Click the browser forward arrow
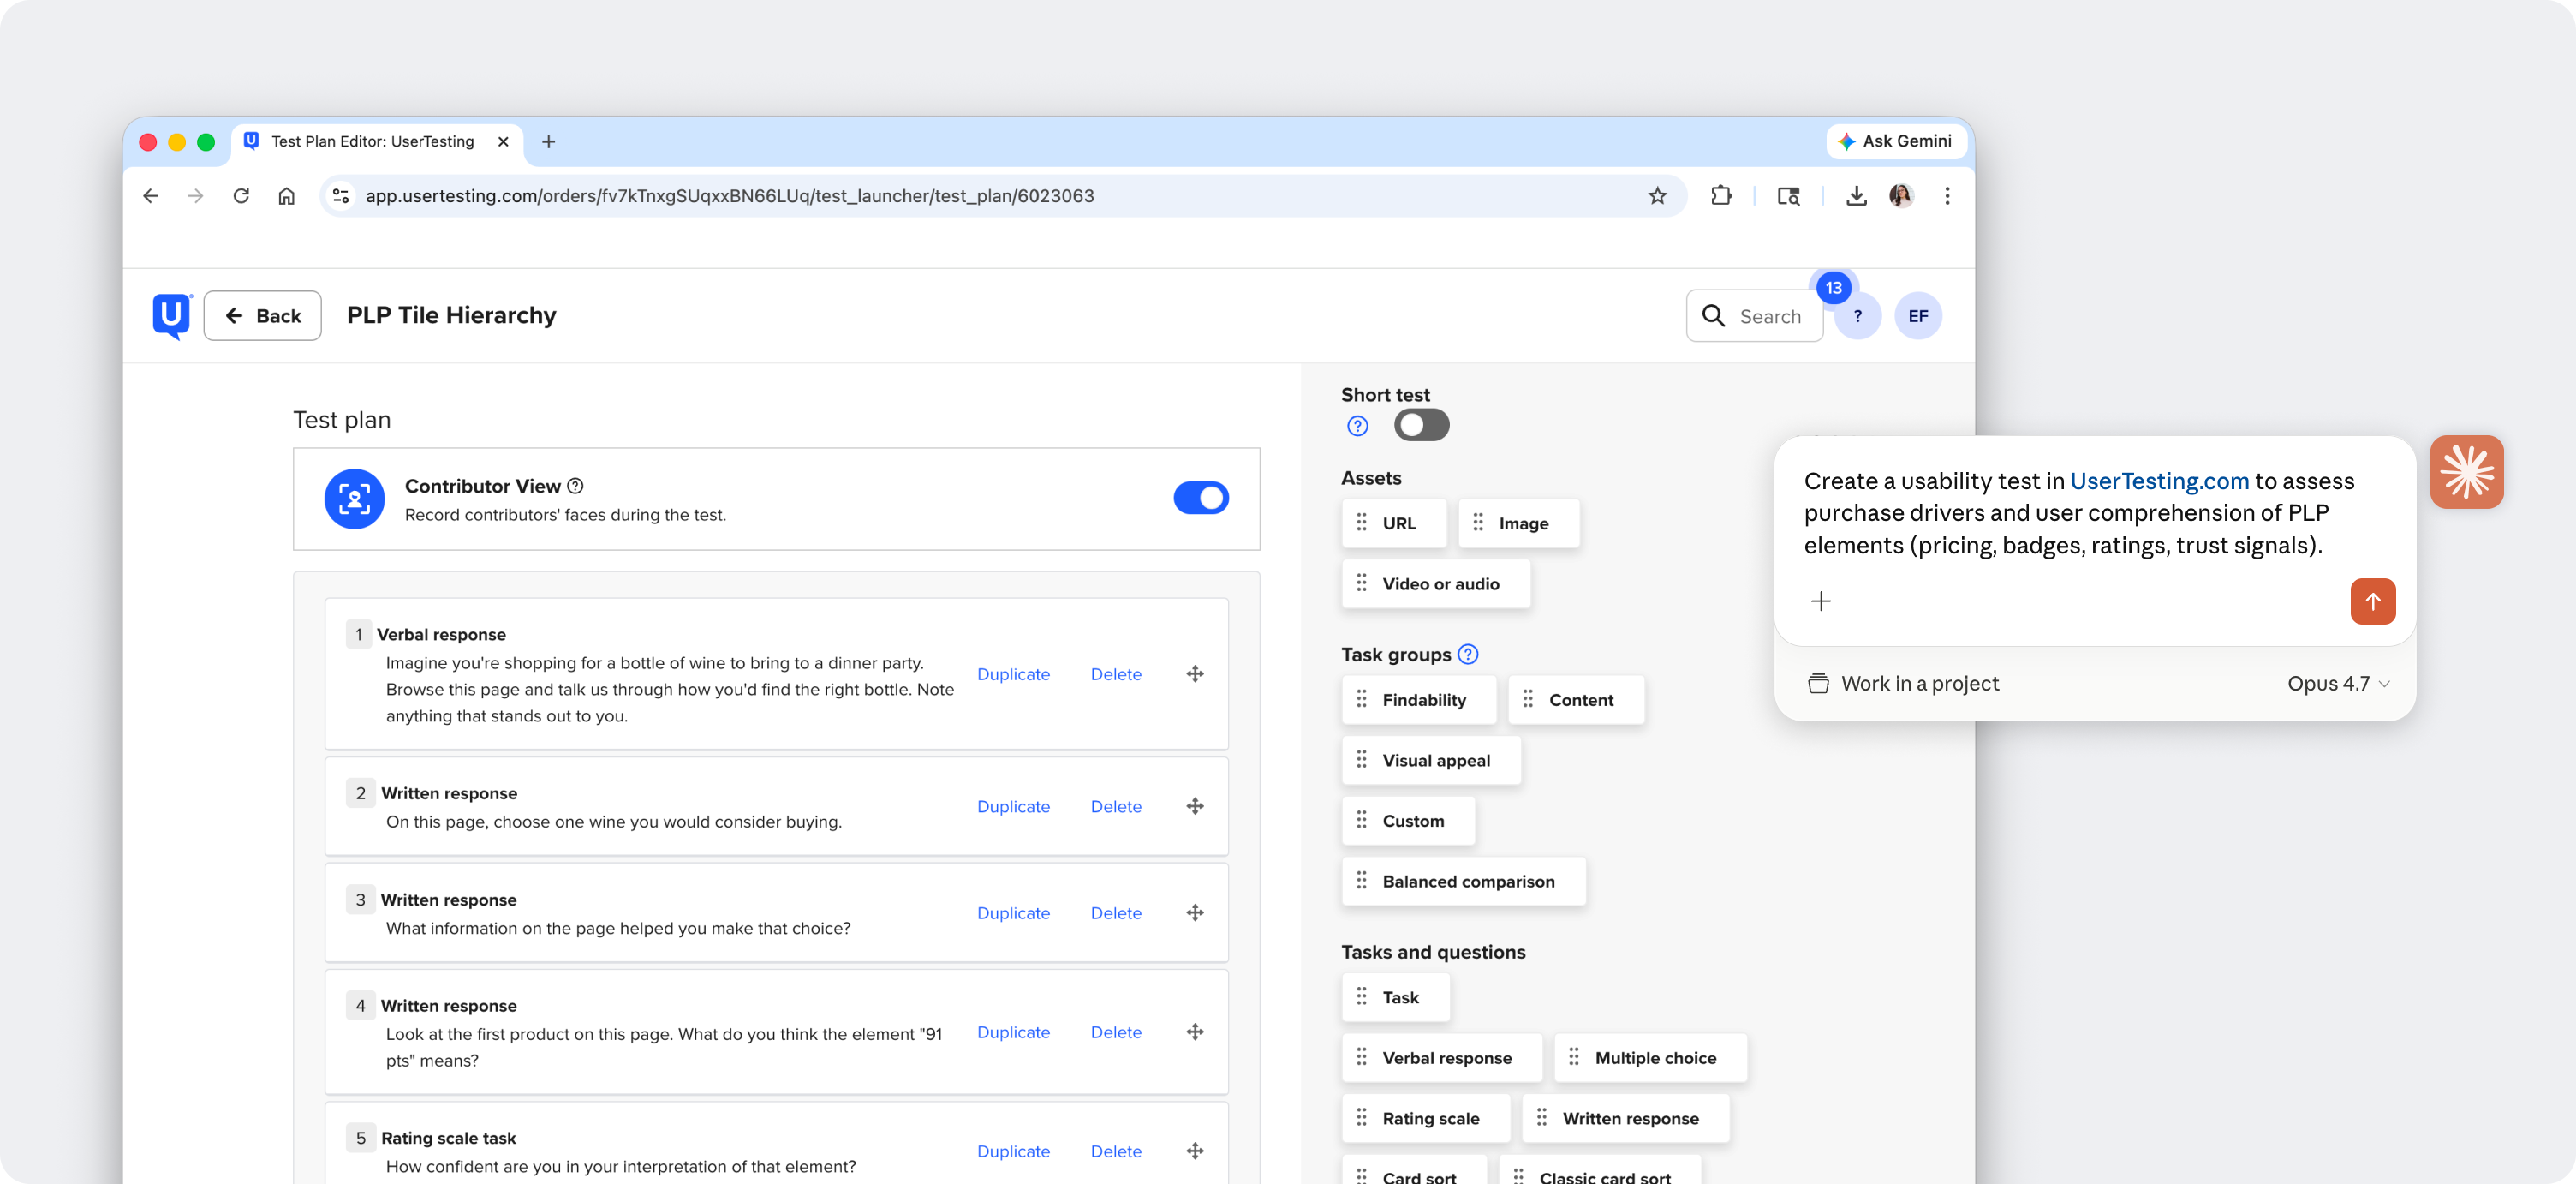 pos(196,196)
